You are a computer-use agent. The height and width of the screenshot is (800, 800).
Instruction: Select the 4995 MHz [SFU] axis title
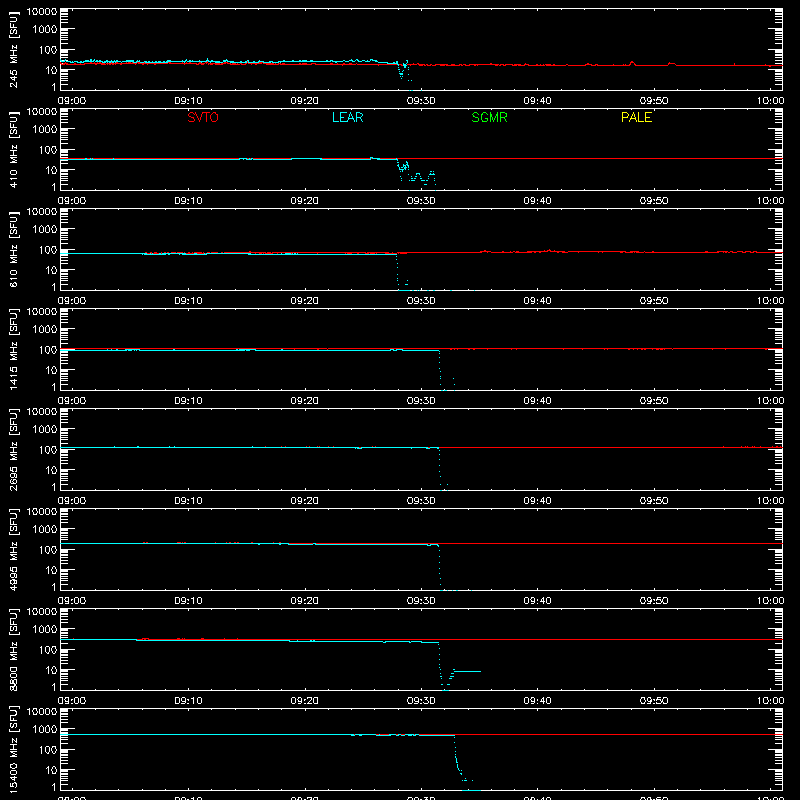(13, 549)
